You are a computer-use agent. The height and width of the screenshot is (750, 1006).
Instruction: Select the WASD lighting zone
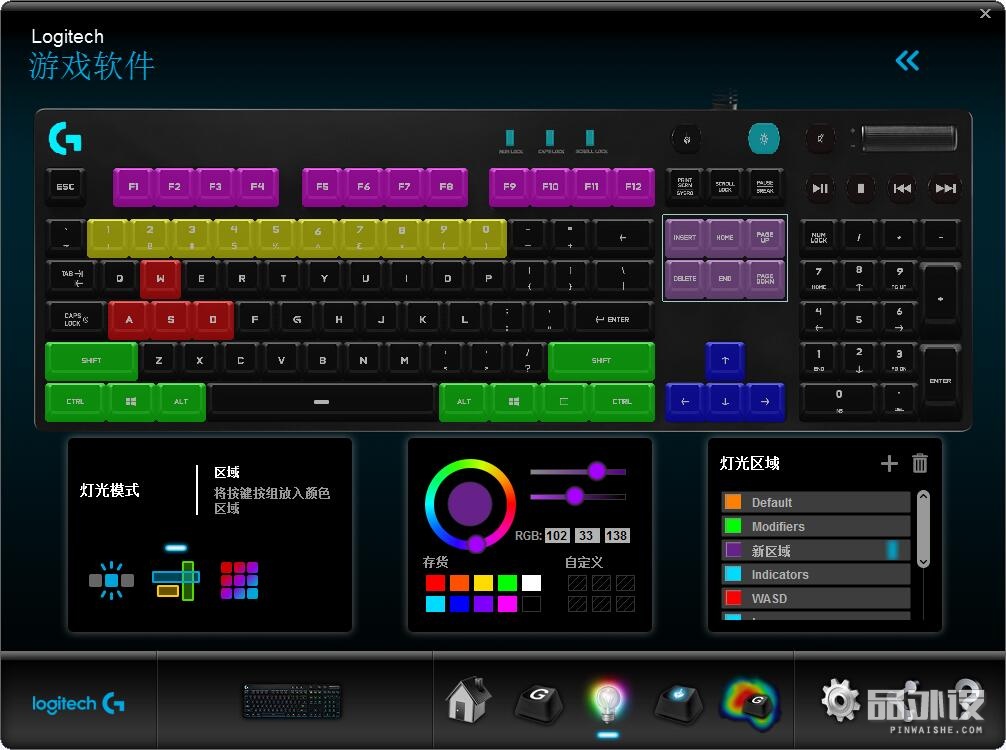point(815,598)
